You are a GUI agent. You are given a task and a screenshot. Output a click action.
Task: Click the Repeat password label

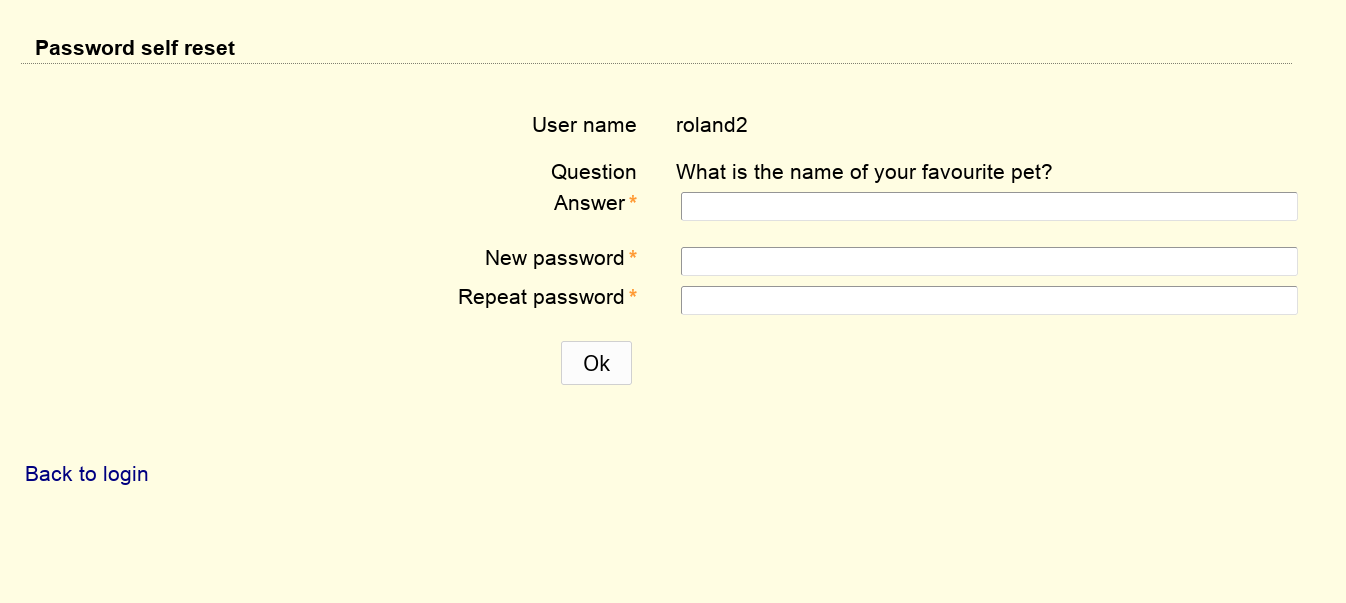[541, 297]
